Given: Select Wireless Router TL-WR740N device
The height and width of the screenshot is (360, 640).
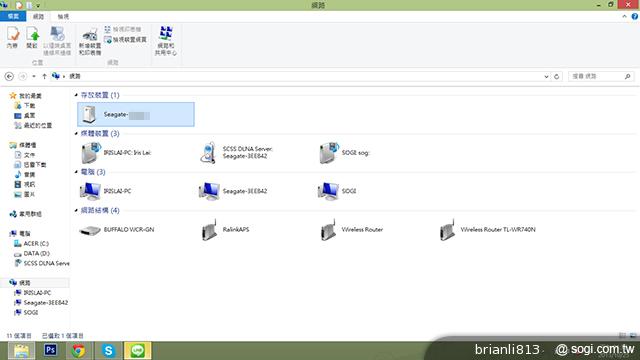Looking at the screenshot, I should (x=487, y=229).
